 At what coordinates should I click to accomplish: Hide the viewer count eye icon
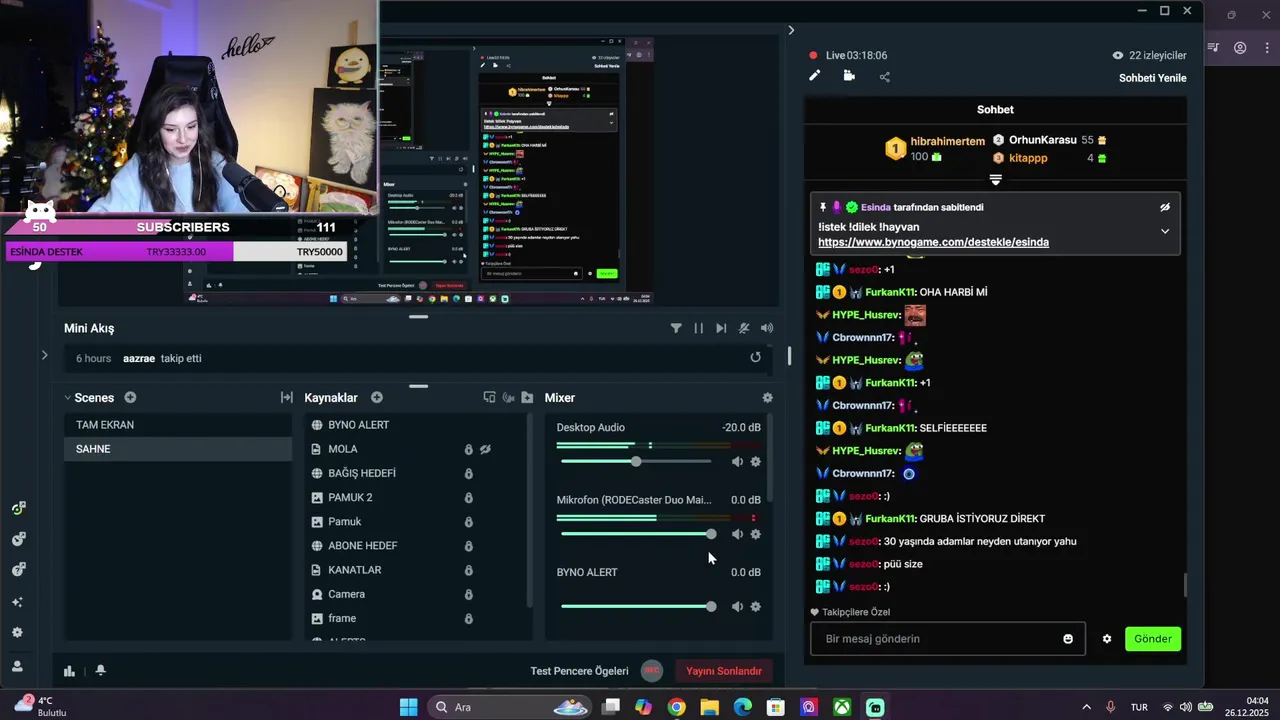[1118, 56]
